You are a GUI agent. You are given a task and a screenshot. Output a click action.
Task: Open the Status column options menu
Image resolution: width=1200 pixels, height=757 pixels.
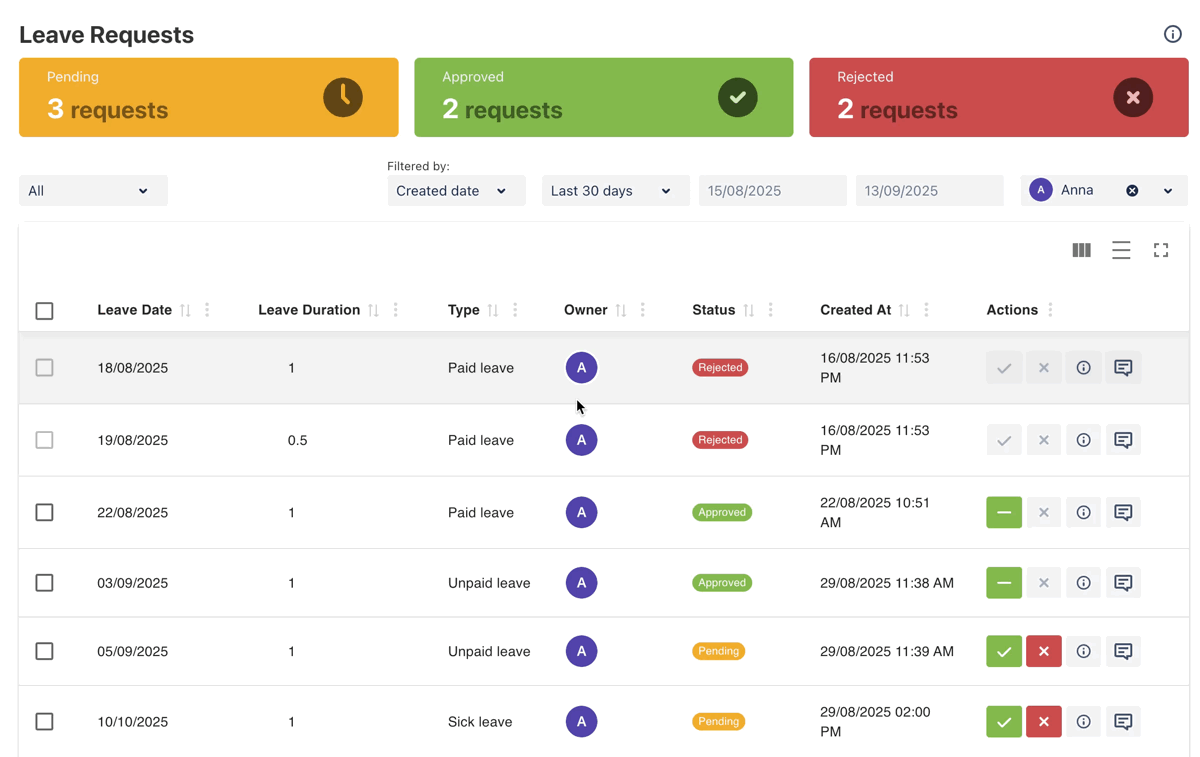pos(770,310)
